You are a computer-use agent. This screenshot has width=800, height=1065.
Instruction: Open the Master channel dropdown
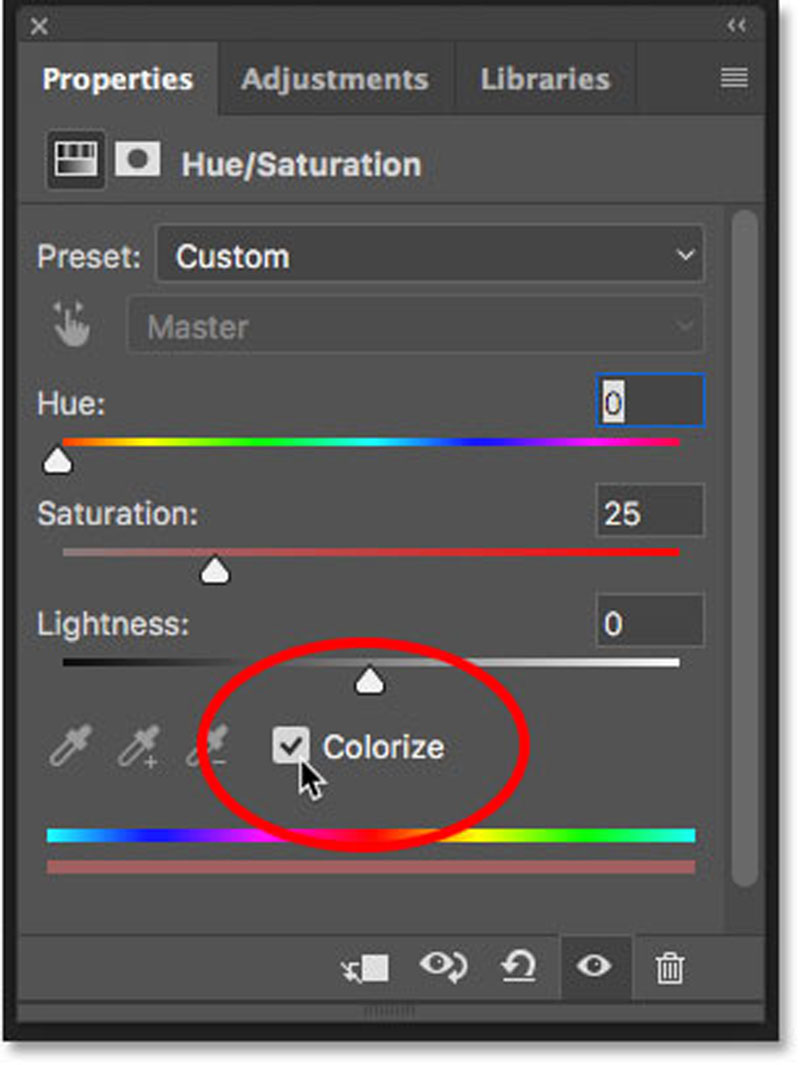pos(415,326)
